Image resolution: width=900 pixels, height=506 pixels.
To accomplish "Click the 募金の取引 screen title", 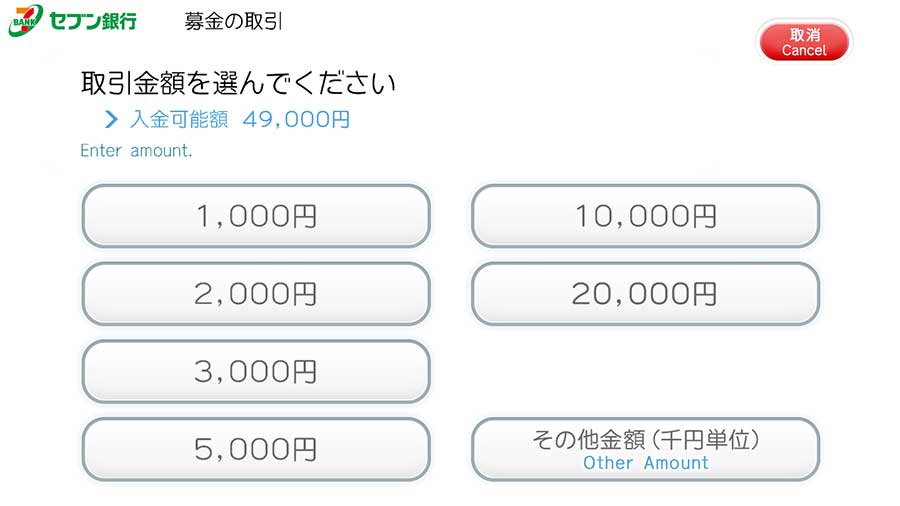I will [x=234, y=21].
